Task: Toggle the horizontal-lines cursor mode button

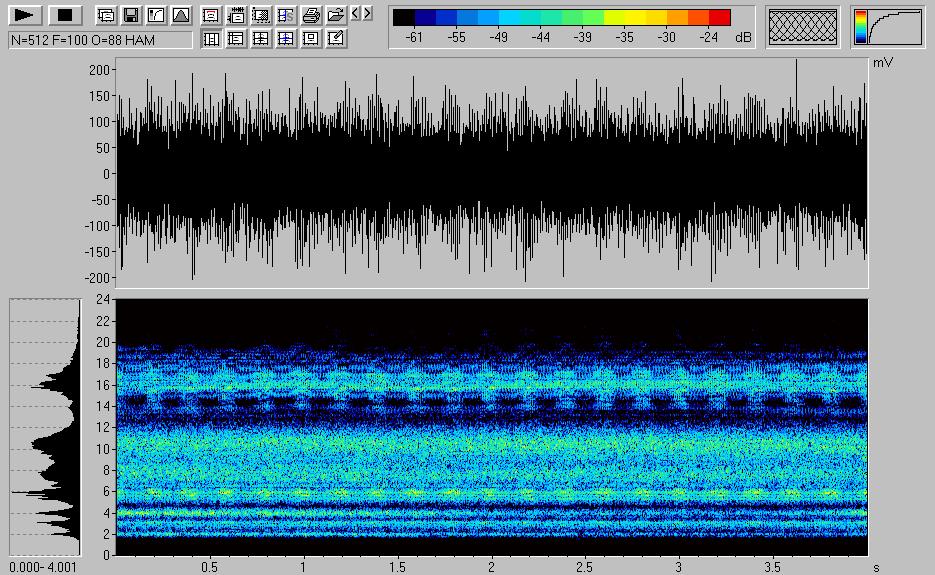Action: point(236,39)
